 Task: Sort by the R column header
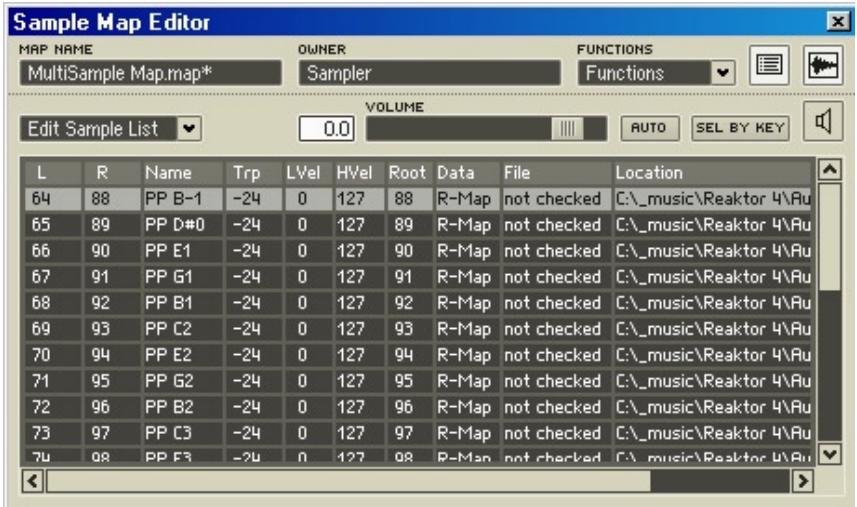111,173
